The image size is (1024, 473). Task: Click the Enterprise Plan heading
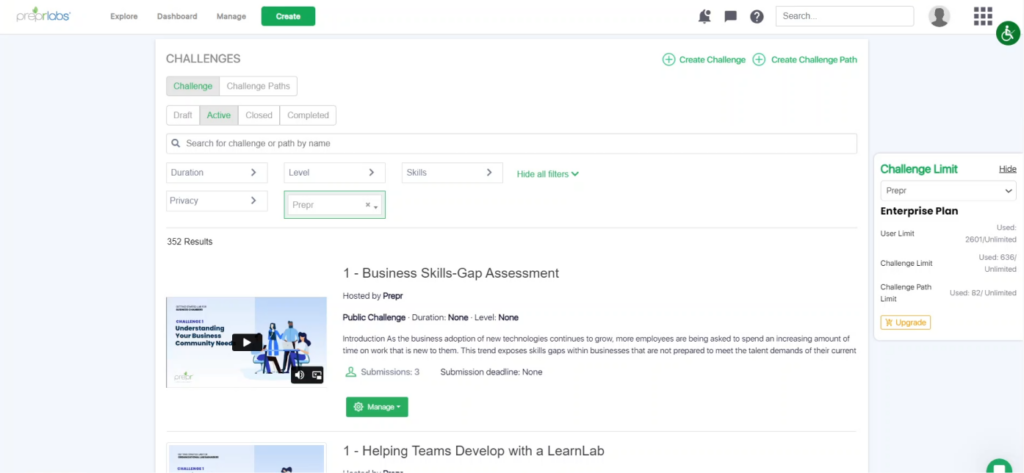pos(919,211)
